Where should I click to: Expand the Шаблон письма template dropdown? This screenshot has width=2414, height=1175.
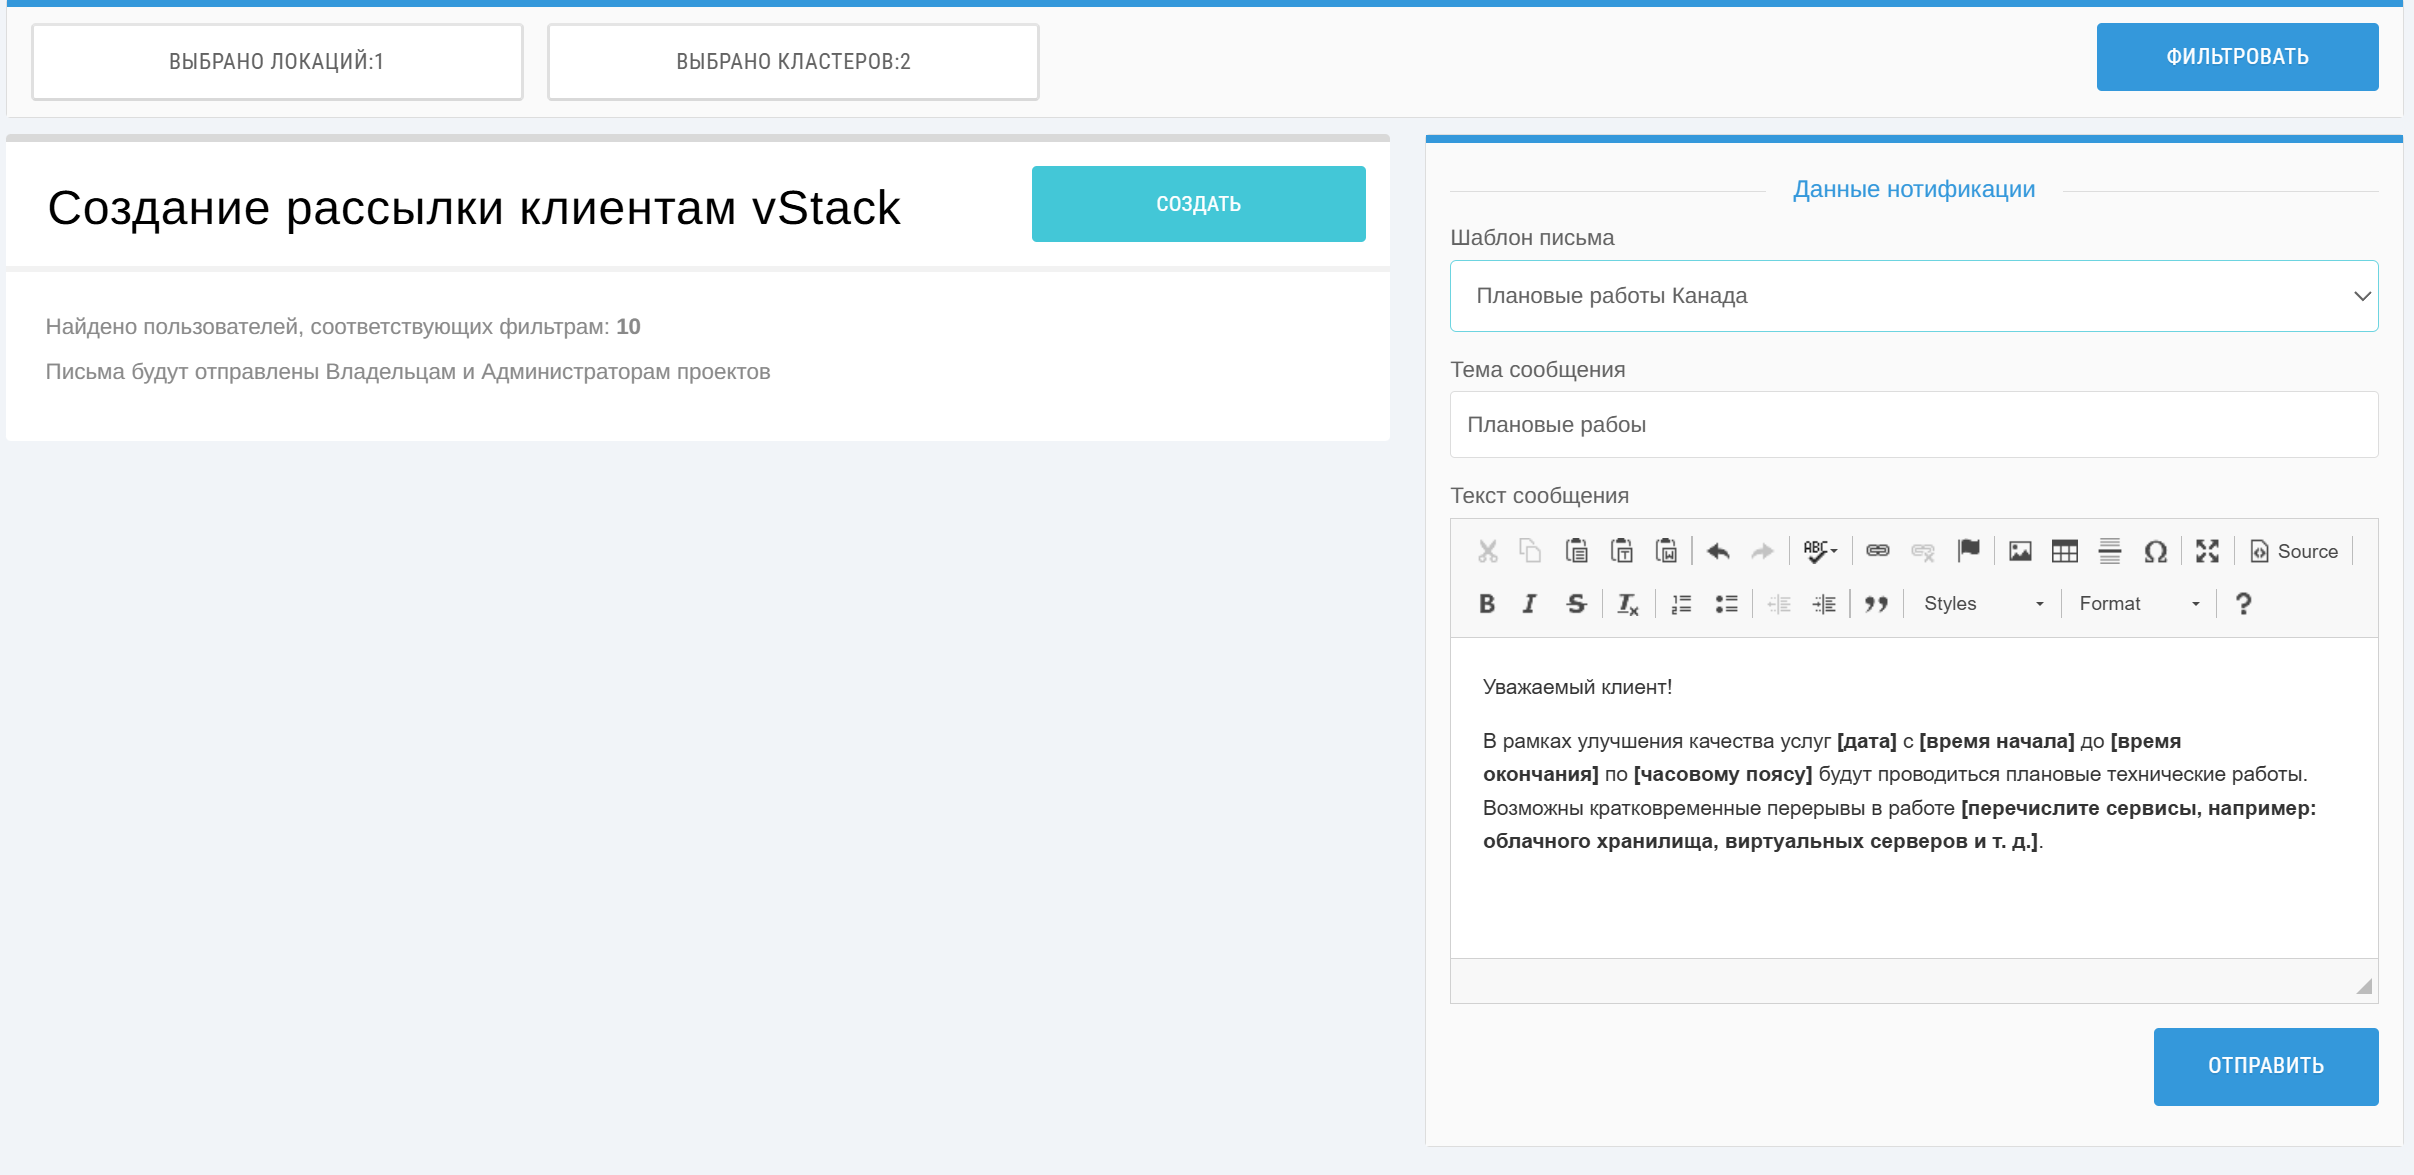(1913, 296)
